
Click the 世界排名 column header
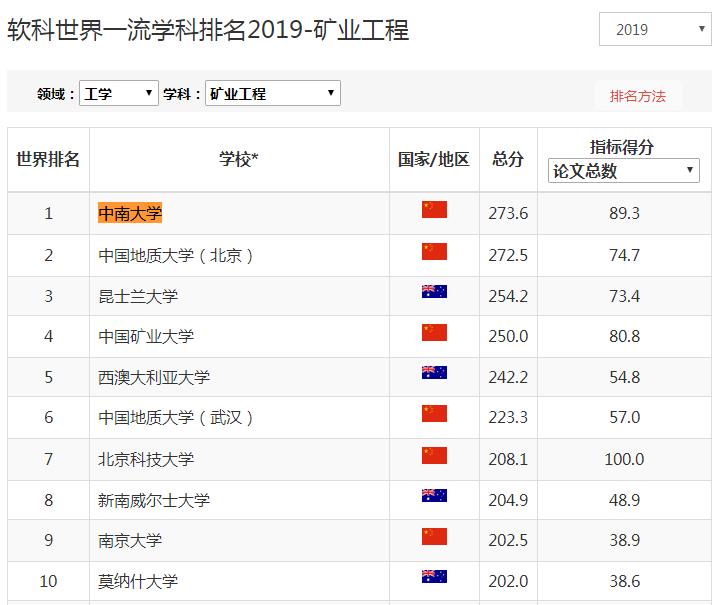point(48,159)
